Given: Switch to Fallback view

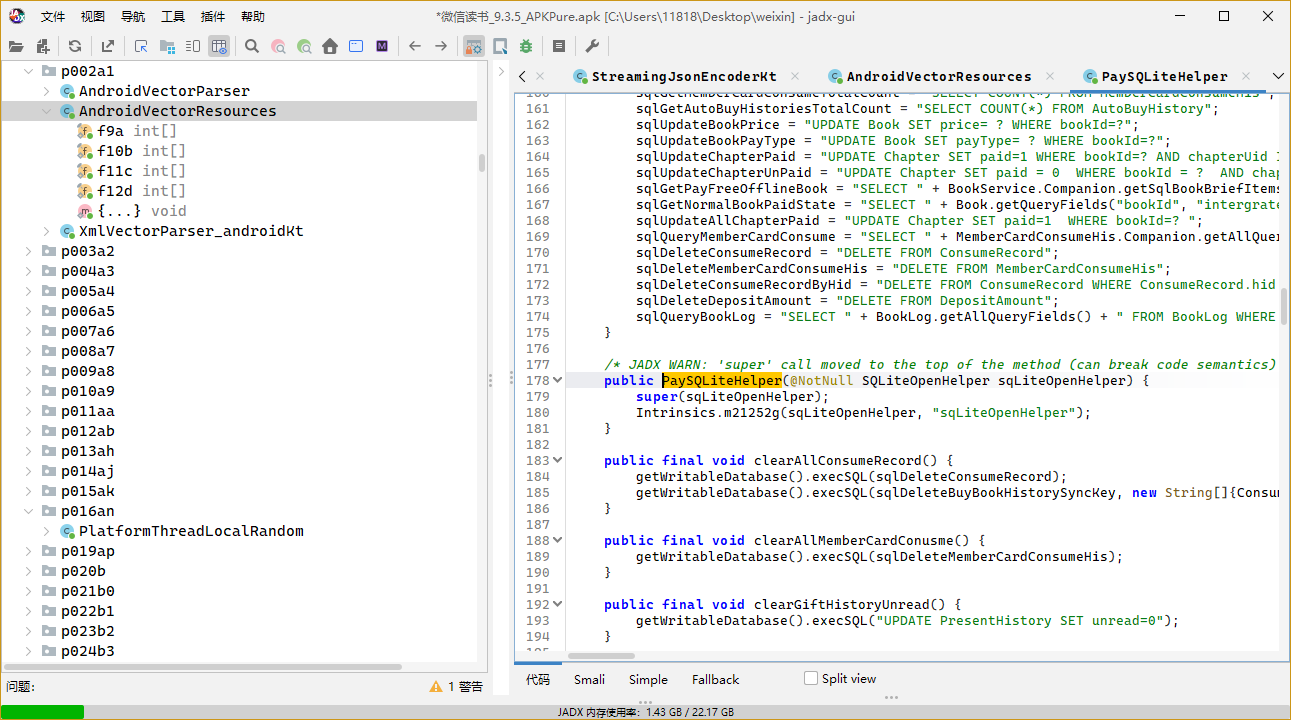Looking at the screenshot, I should click(715, 679).
